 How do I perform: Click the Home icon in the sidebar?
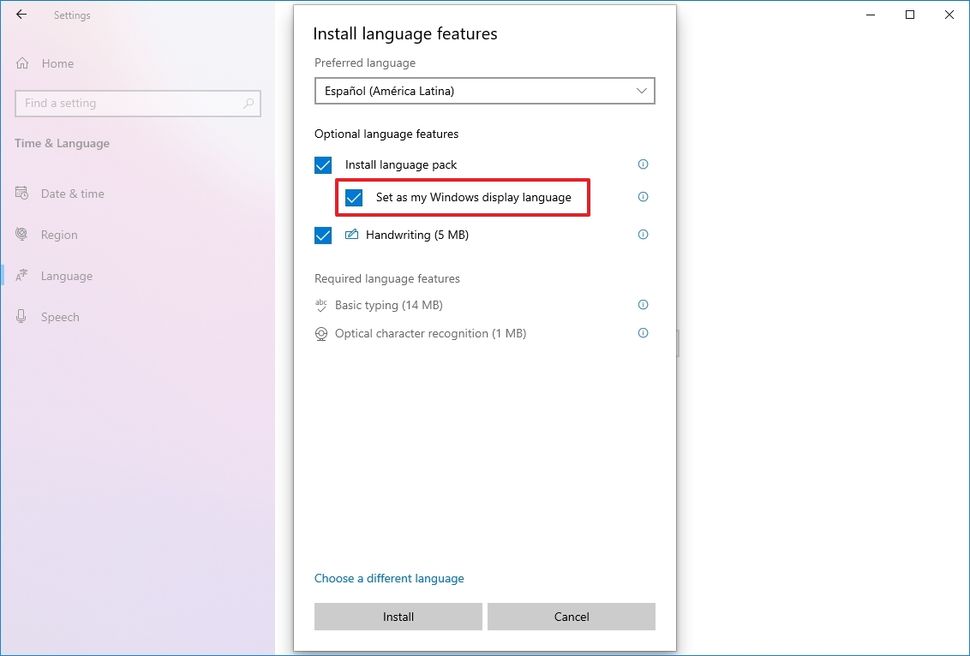pos(22,63)
